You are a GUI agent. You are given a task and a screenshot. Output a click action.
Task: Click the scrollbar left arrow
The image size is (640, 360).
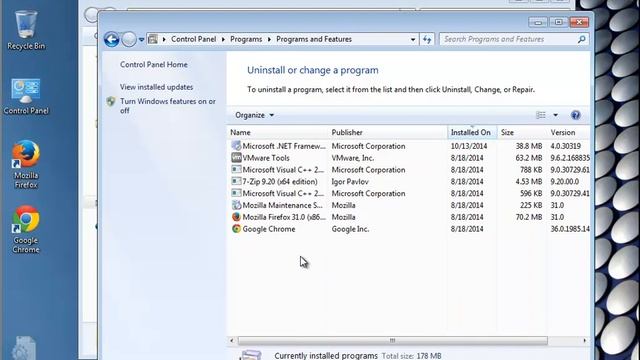point(232,340)
